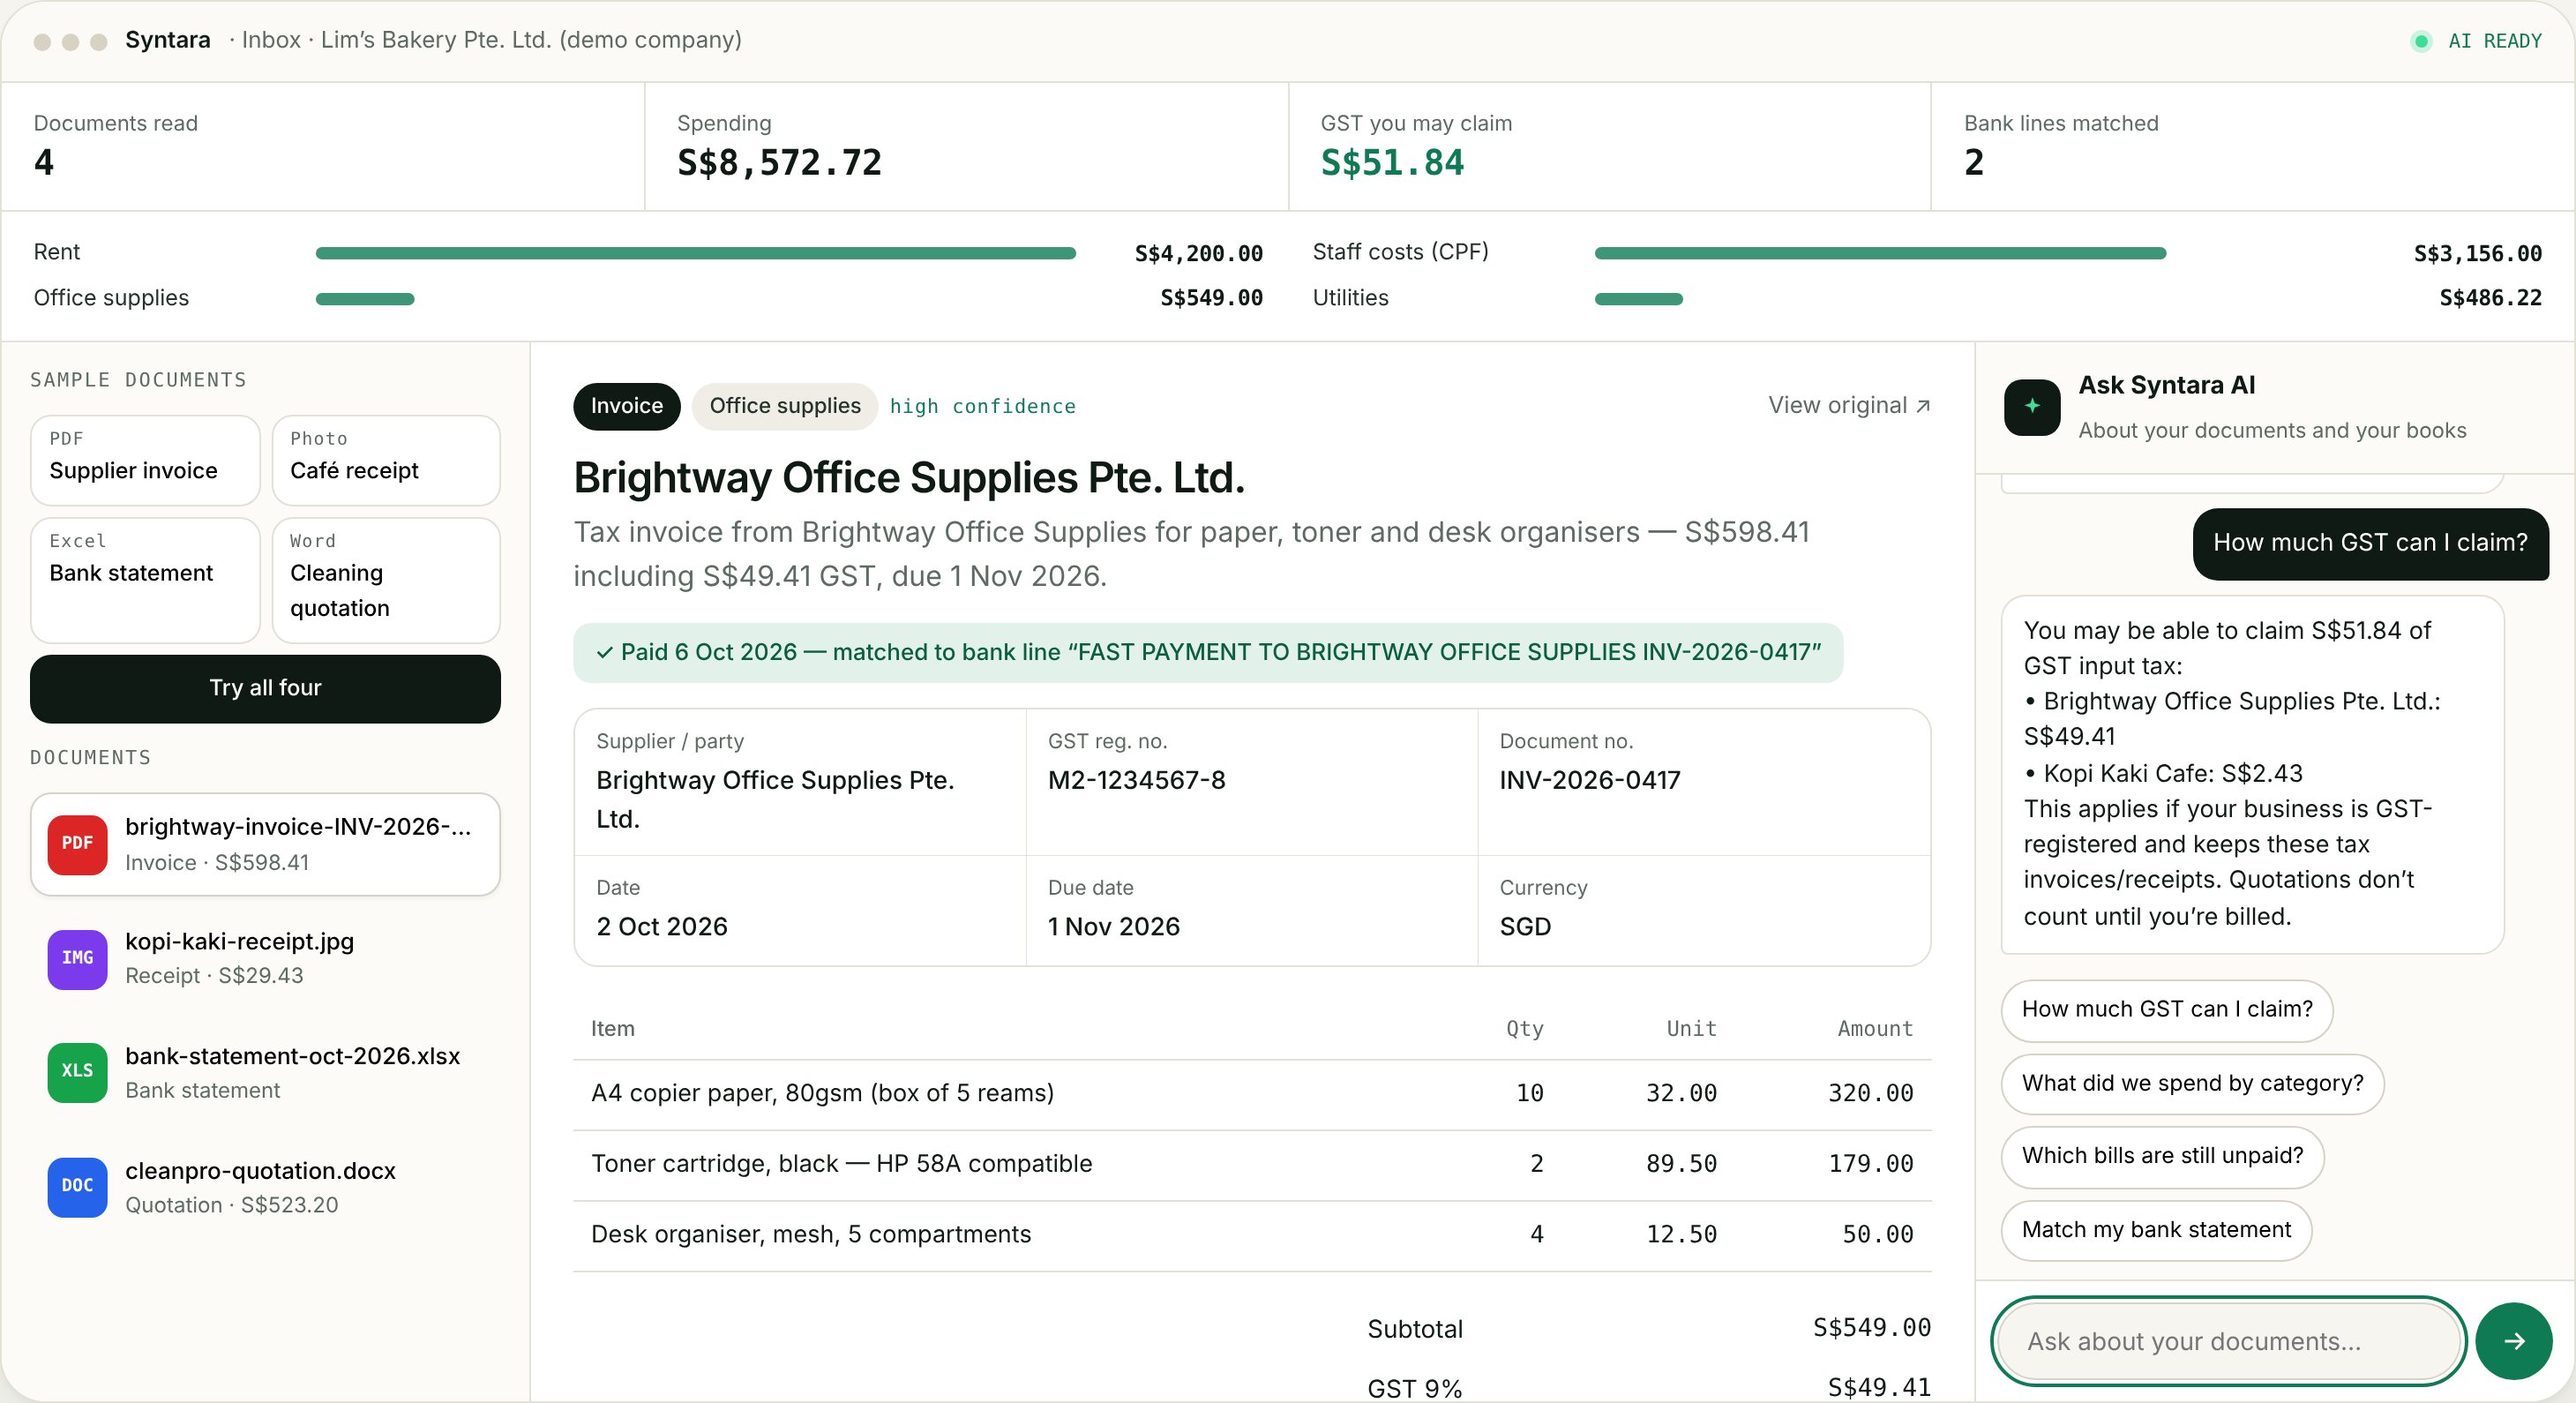The width and height of the screenshot is (2576, 1403).
Task: Click the Office supplies category chip
Action: pos(784,406)
